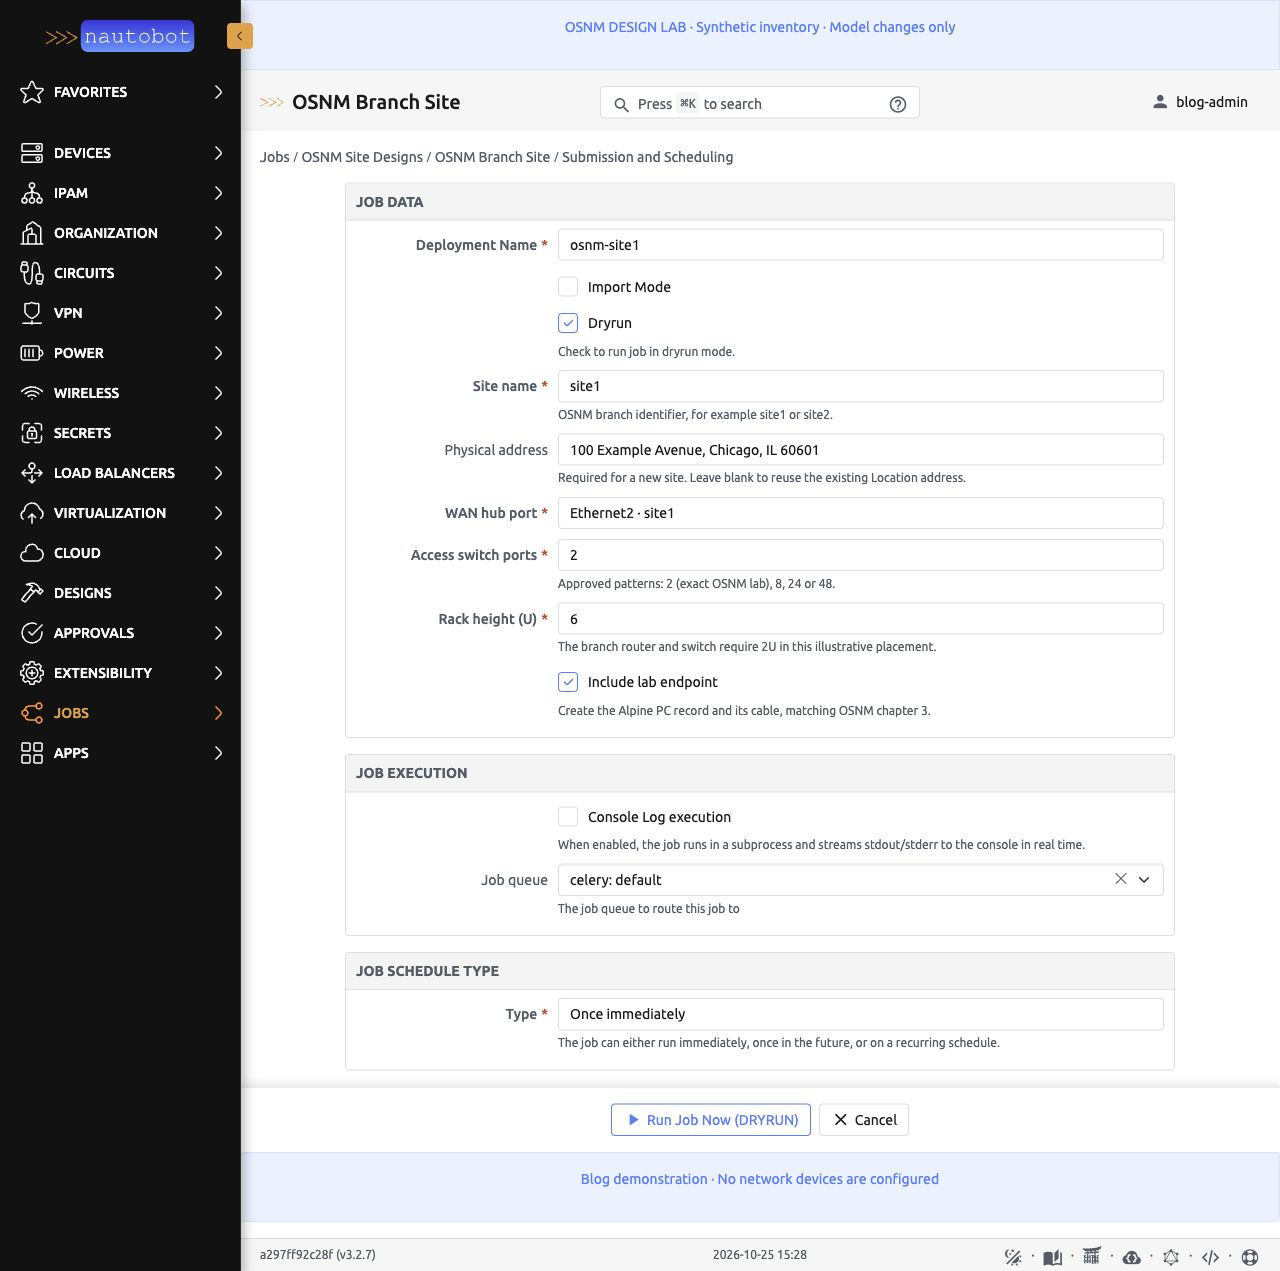Click the blog-admin user icon
Viewport: 1280px width, 1271px height.
[x=1160, y=102]
